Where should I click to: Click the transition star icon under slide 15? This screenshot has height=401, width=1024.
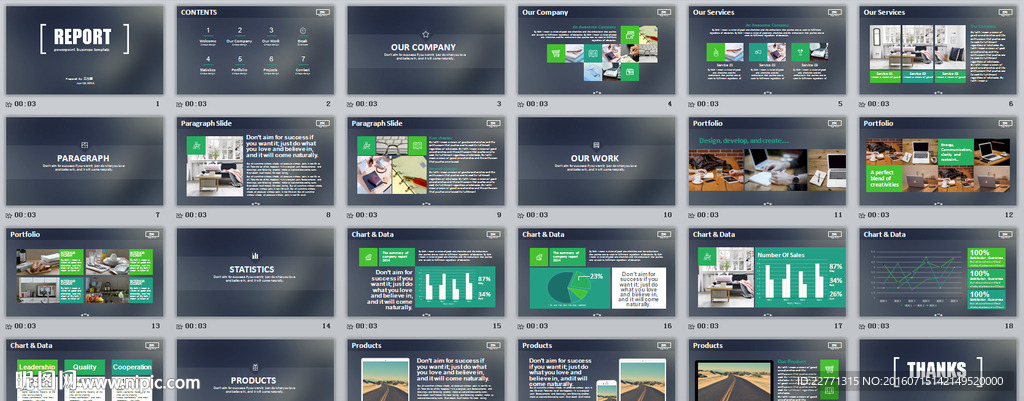tap(350, 326)
